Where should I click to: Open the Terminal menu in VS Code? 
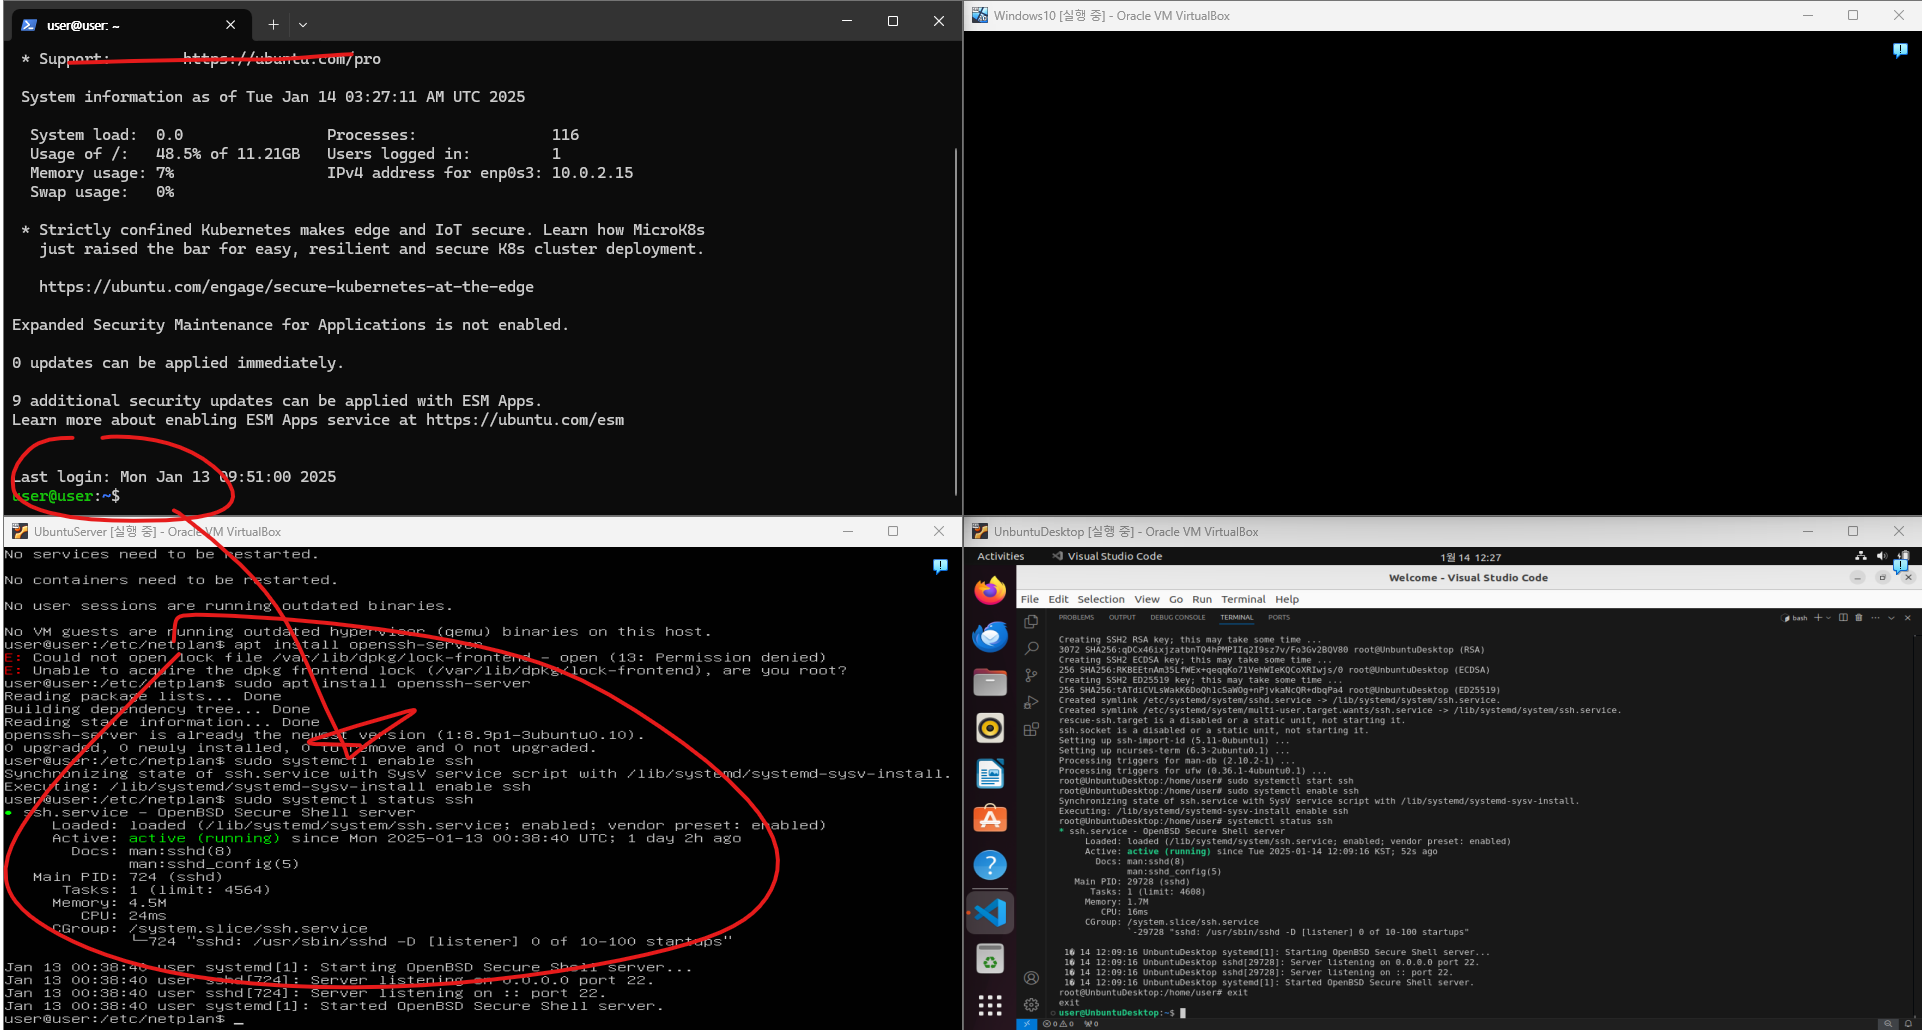[x=1243, y=599]
